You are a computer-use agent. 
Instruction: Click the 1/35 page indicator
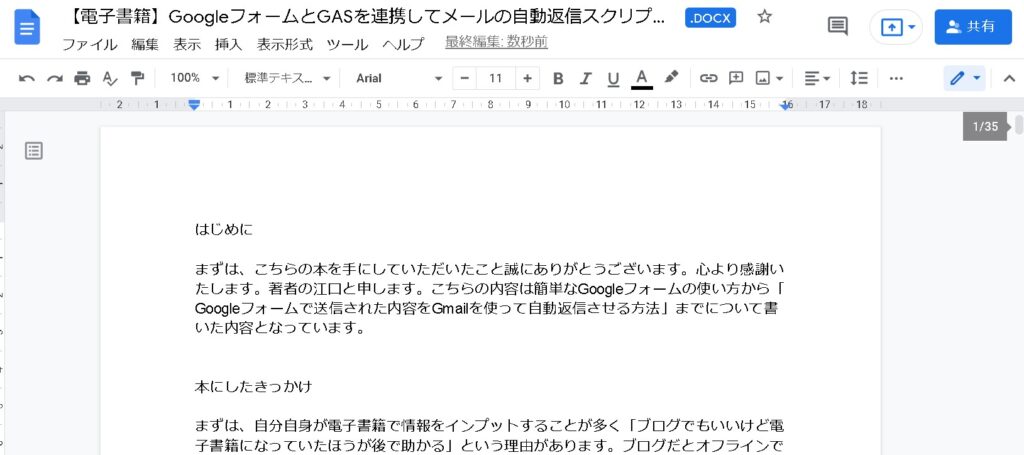click(x=985, y=127)
